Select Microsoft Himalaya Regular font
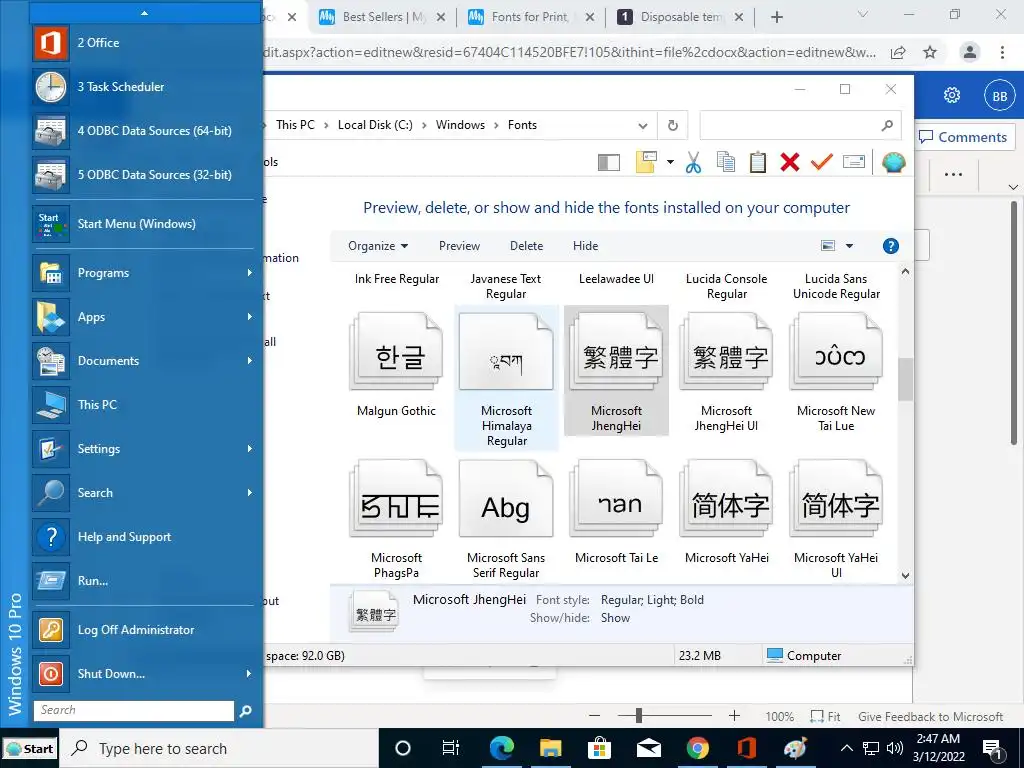This screenshot has width=1024, height=768. click(506, 378)
